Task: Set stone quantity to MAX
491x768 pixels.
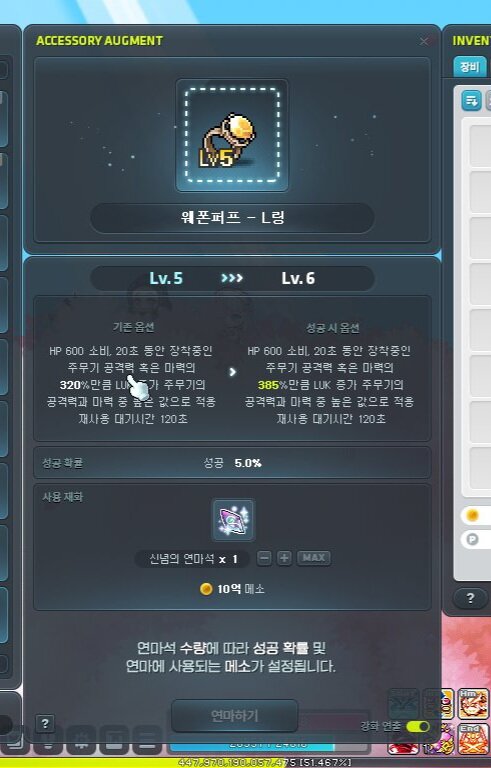Action: point(314,558)
